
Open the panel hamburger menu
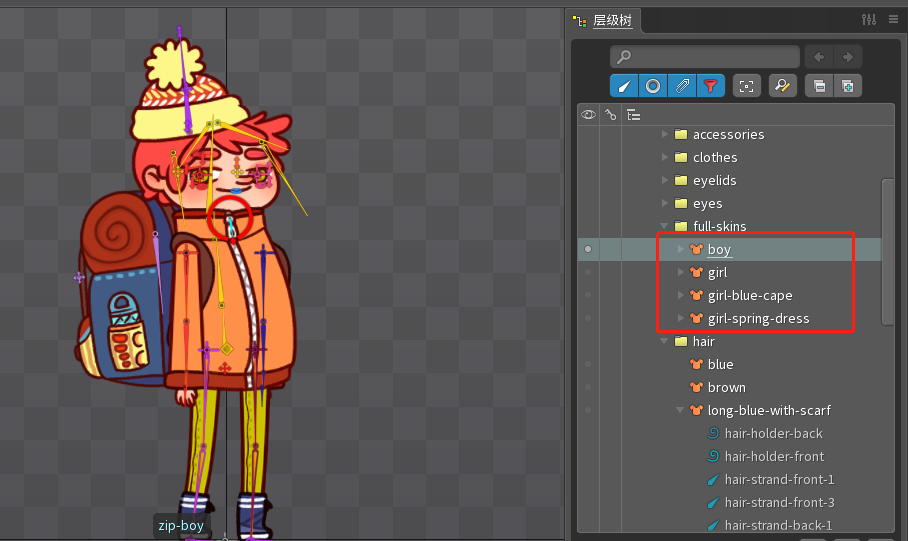891,20
